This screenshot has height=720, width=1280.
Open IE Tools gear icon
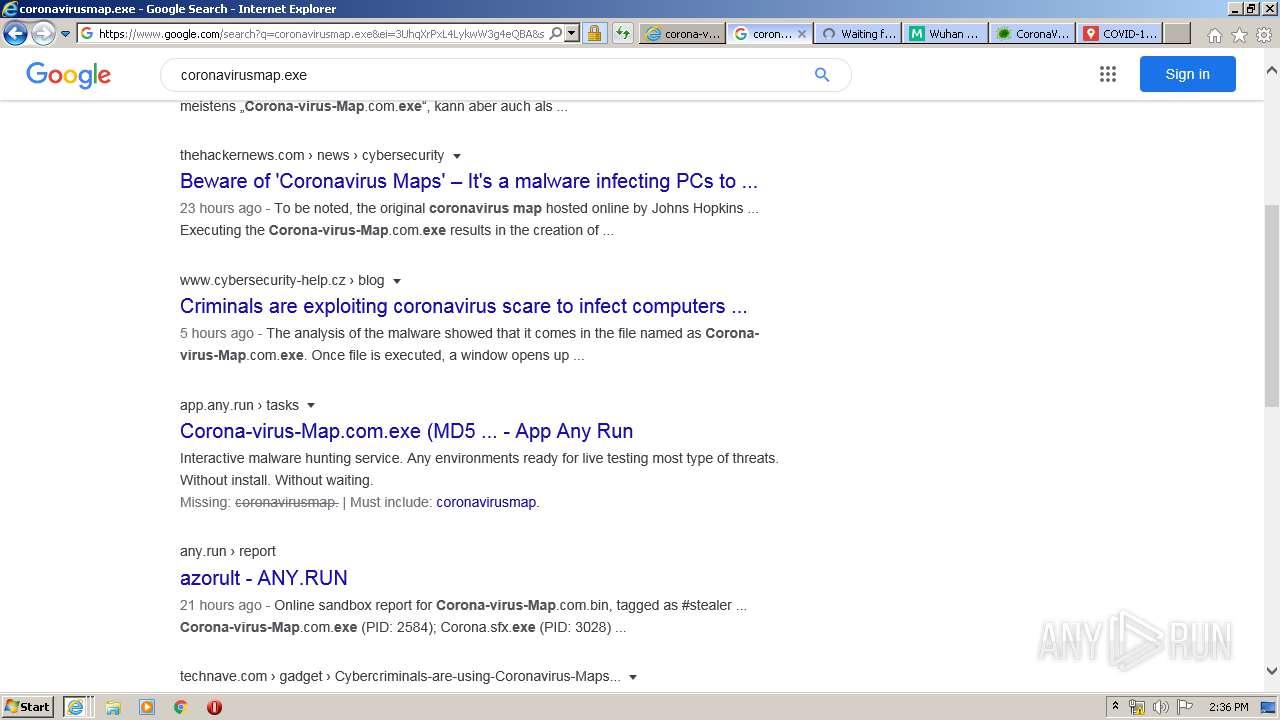point(1264,34)
